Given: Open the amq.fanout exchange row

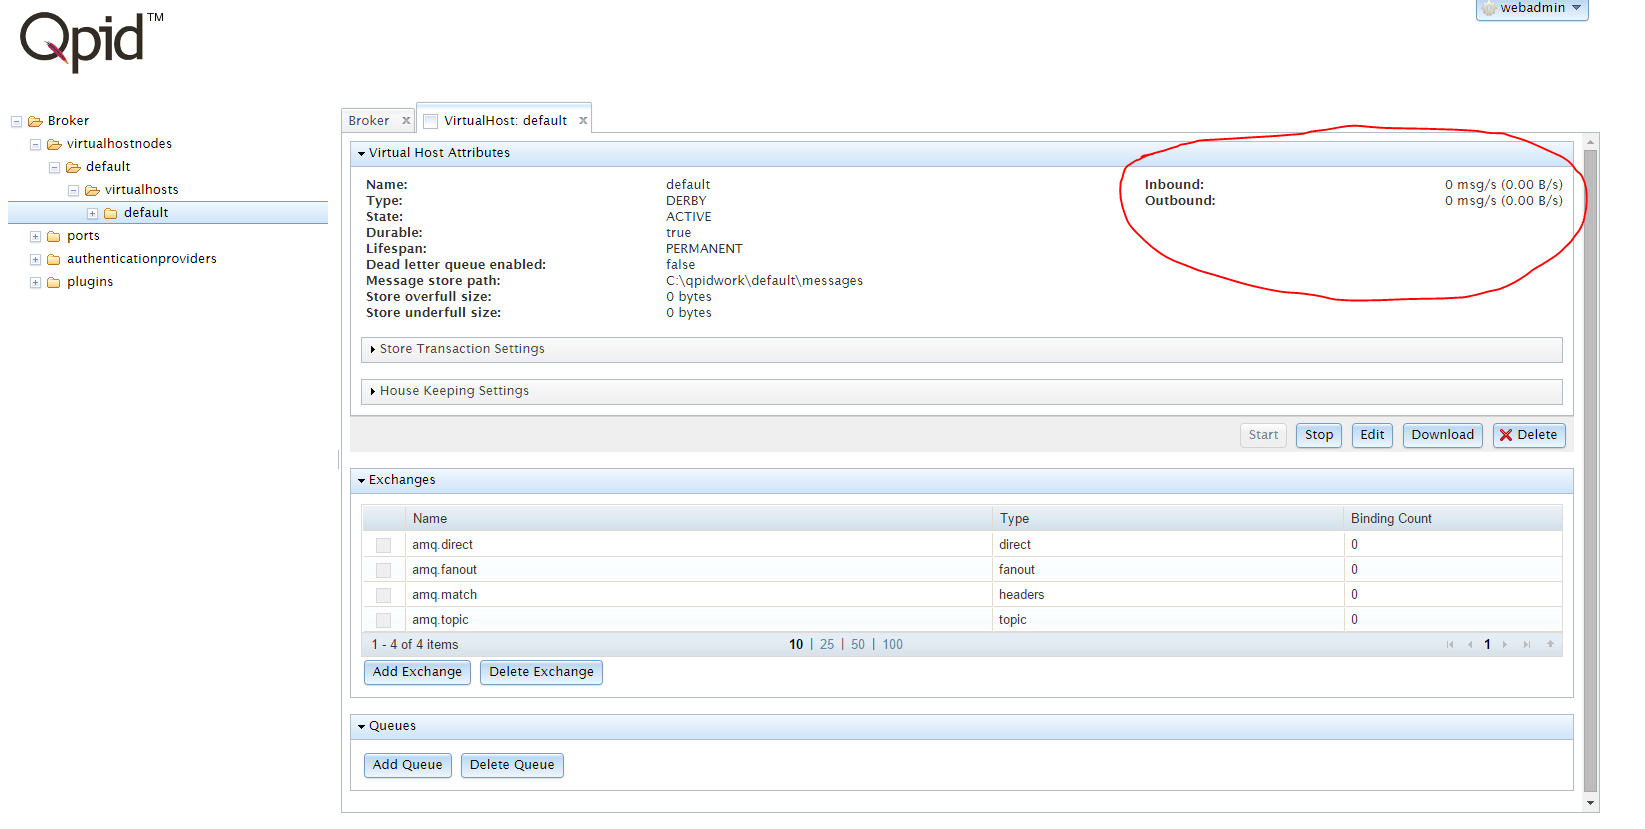Looking at the screenshot, I should 962,569.
